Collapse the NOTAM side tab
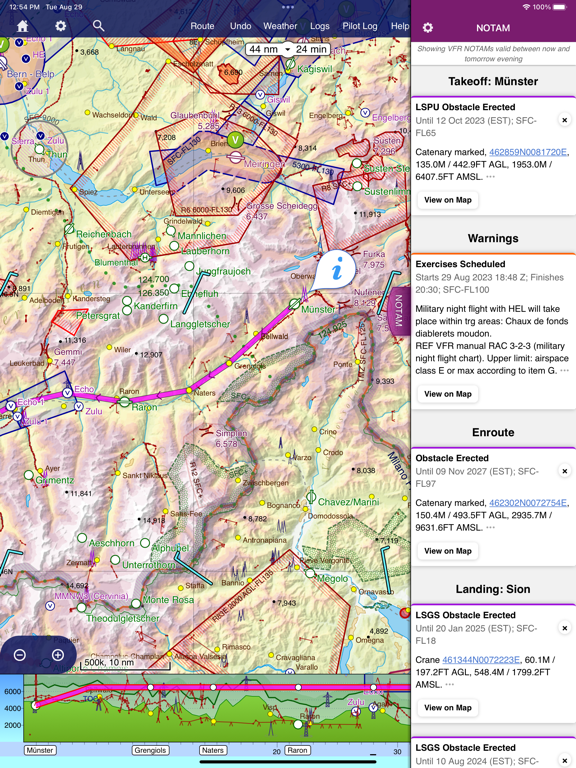Viewport: 576px width, 768px height. point(399,311)
